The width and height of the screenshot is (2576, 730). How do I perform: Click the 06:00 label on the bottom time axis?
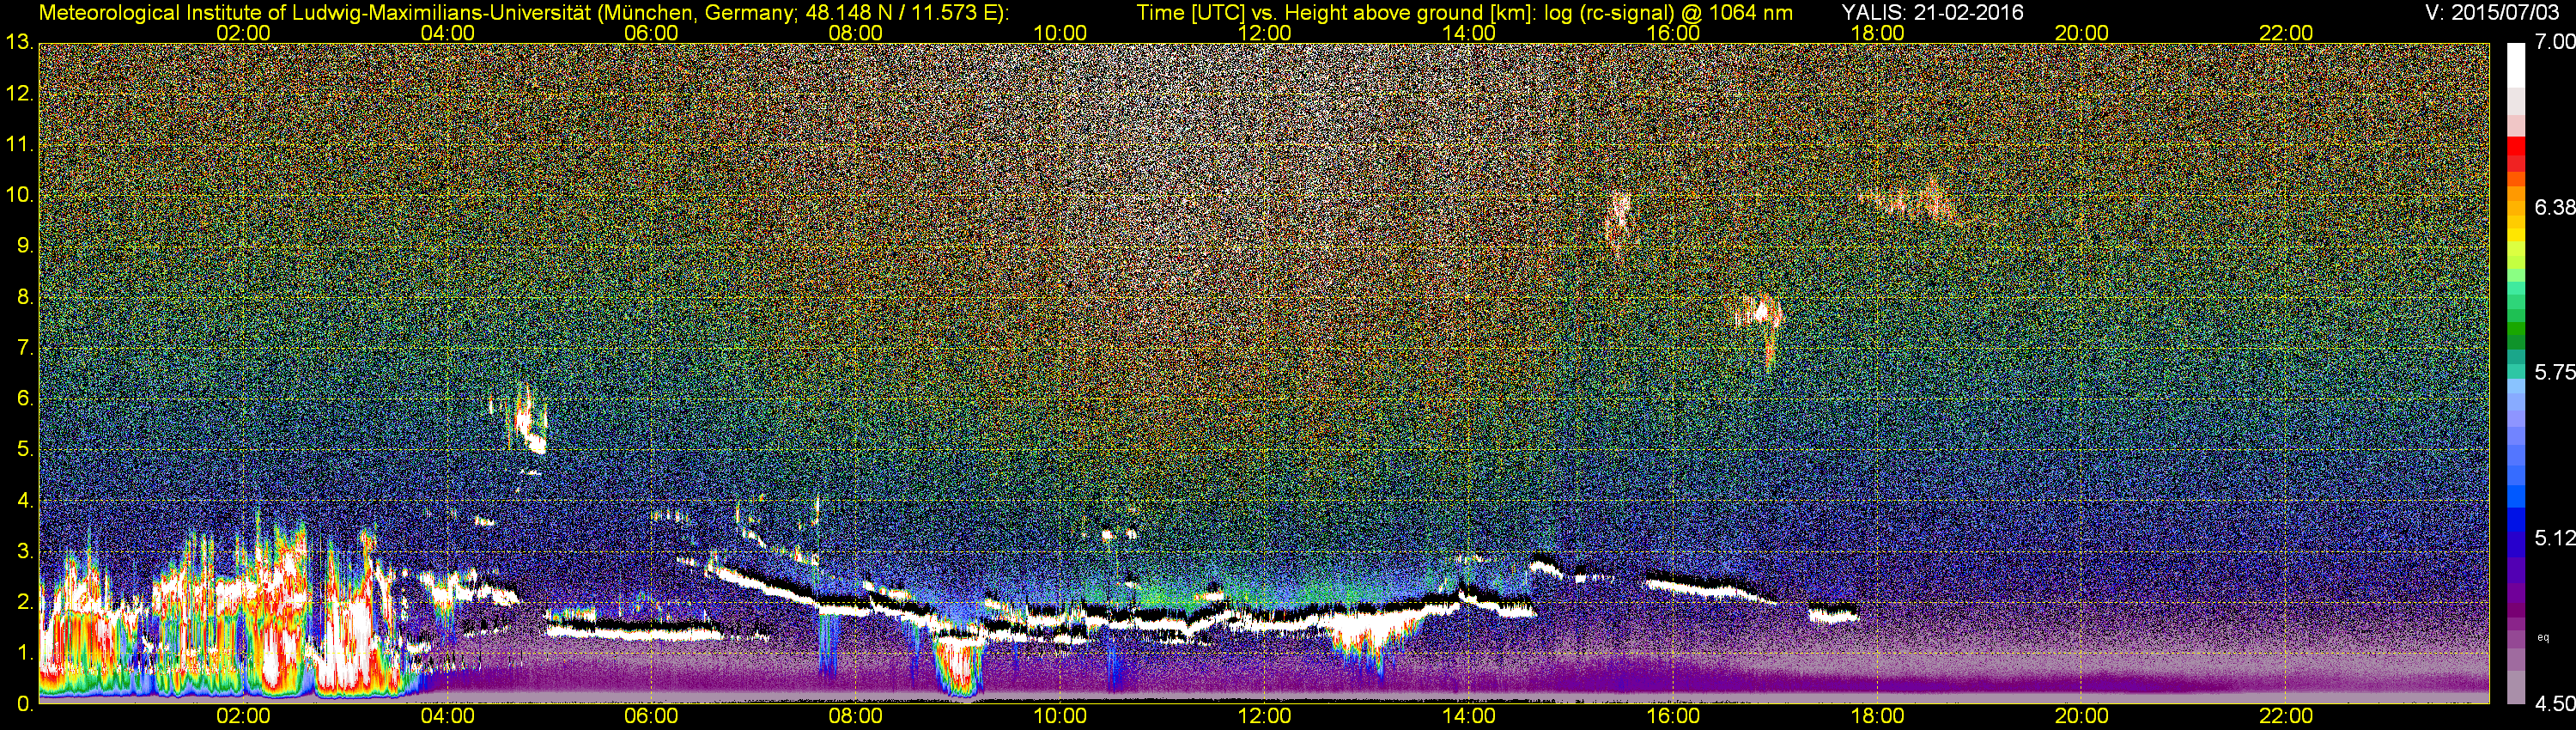[x=651, y=717]
